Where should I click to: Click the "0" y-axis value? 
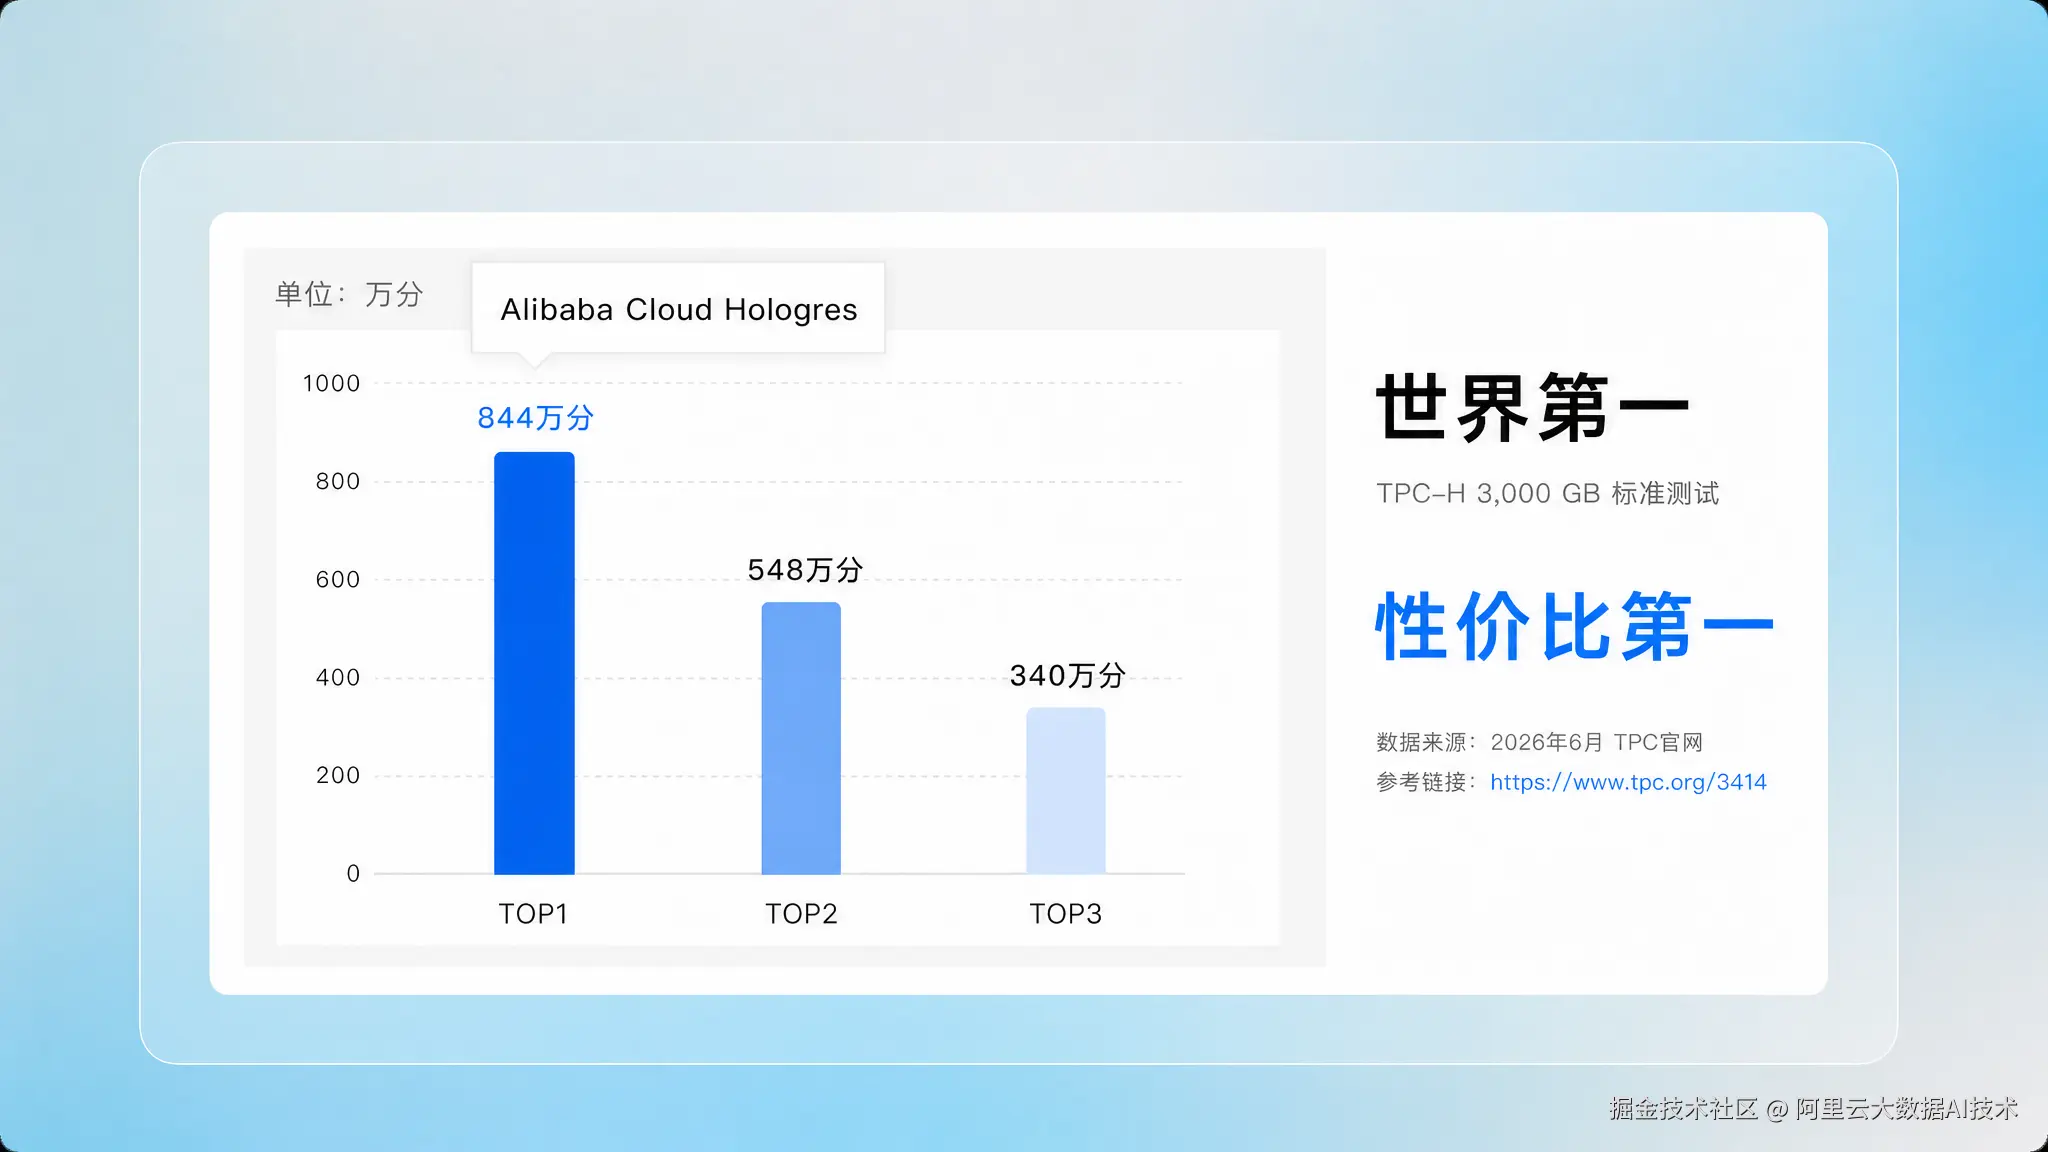click(x=353, y=874)
